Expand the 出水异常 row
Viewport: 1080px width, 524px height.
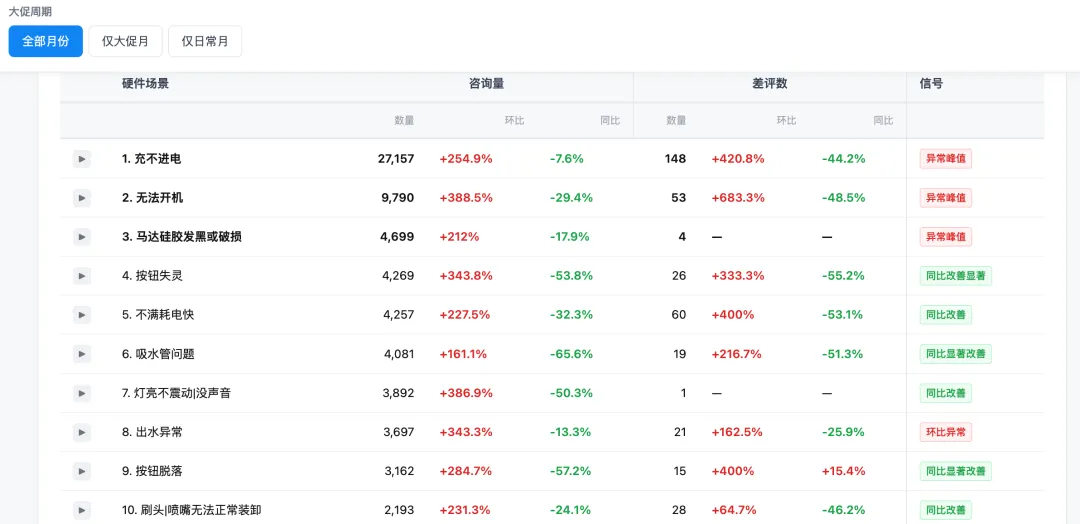click(82, 432)
